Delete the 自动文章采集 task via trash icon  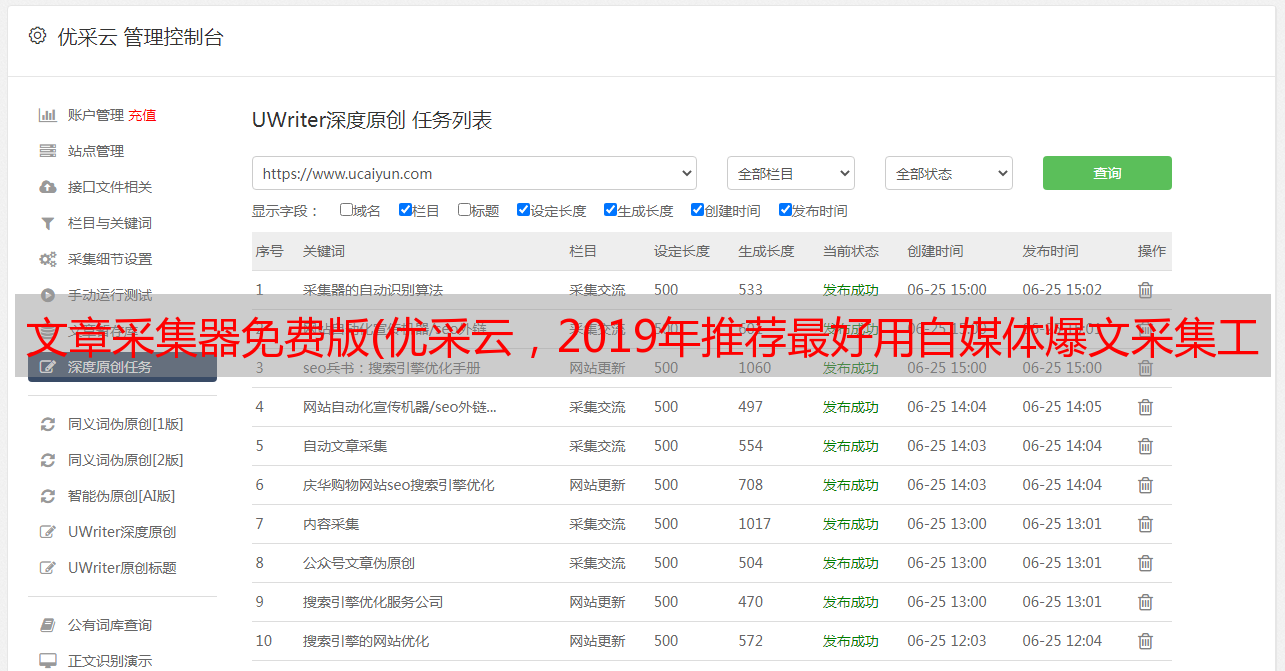(x=1145, y=446)
